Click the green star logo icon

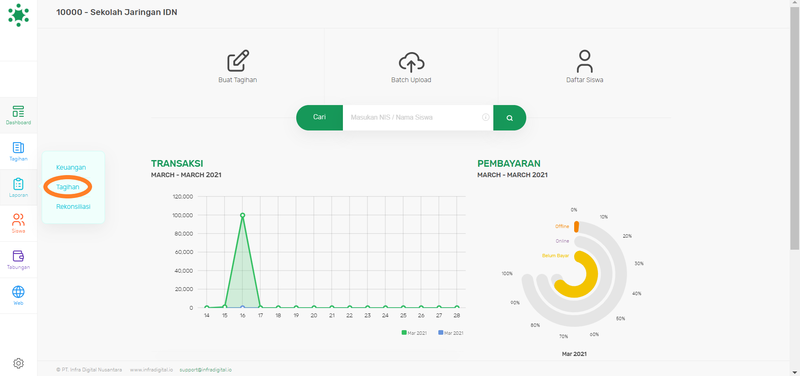(x=18, y=15)
